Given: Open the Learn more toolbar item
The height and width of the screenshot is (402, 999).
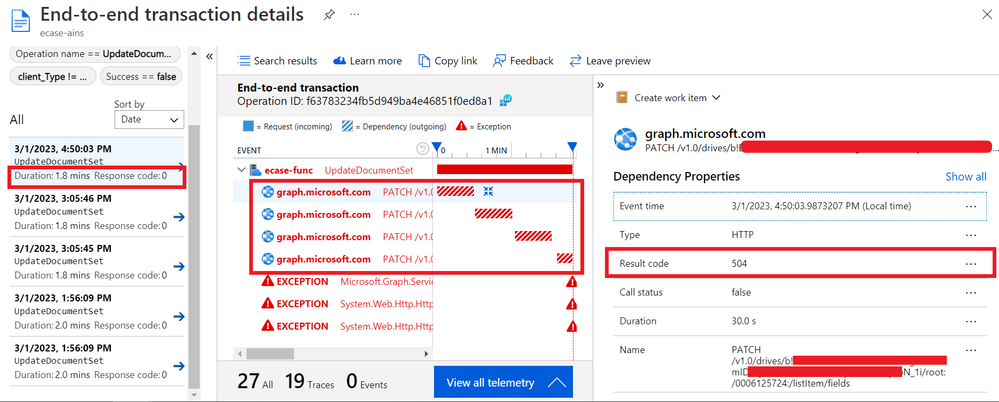Looking at the screenshot, I should [368, 61].
